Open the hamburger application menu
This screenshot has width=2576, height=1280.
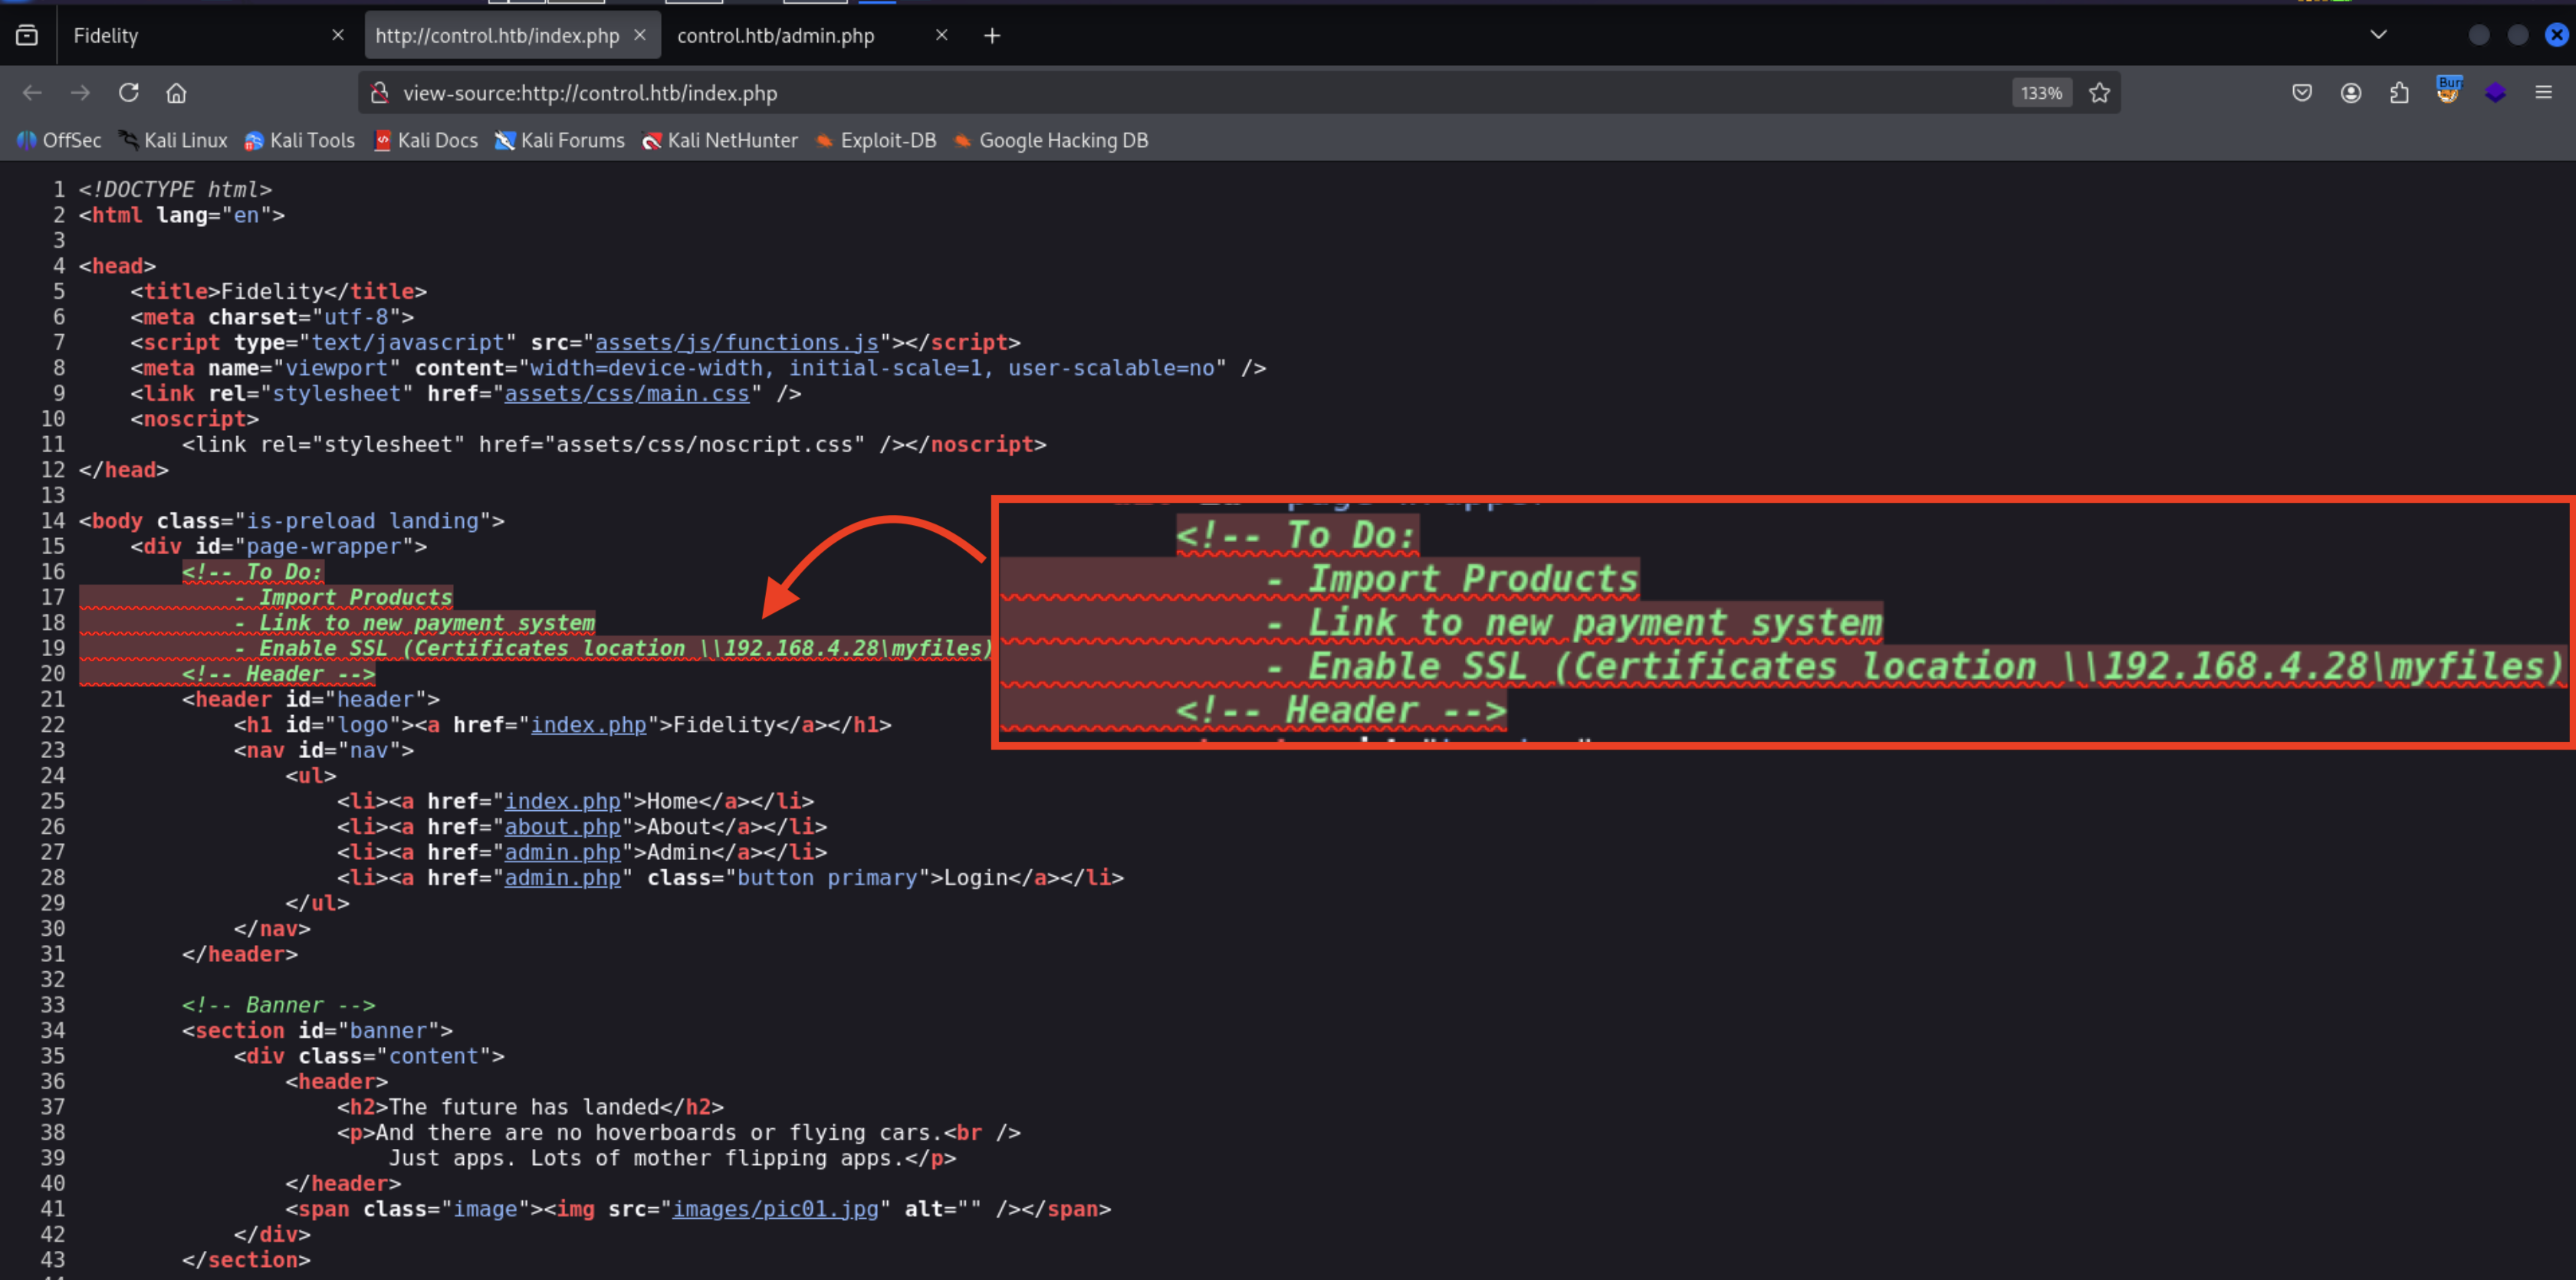click(2544, 93)
